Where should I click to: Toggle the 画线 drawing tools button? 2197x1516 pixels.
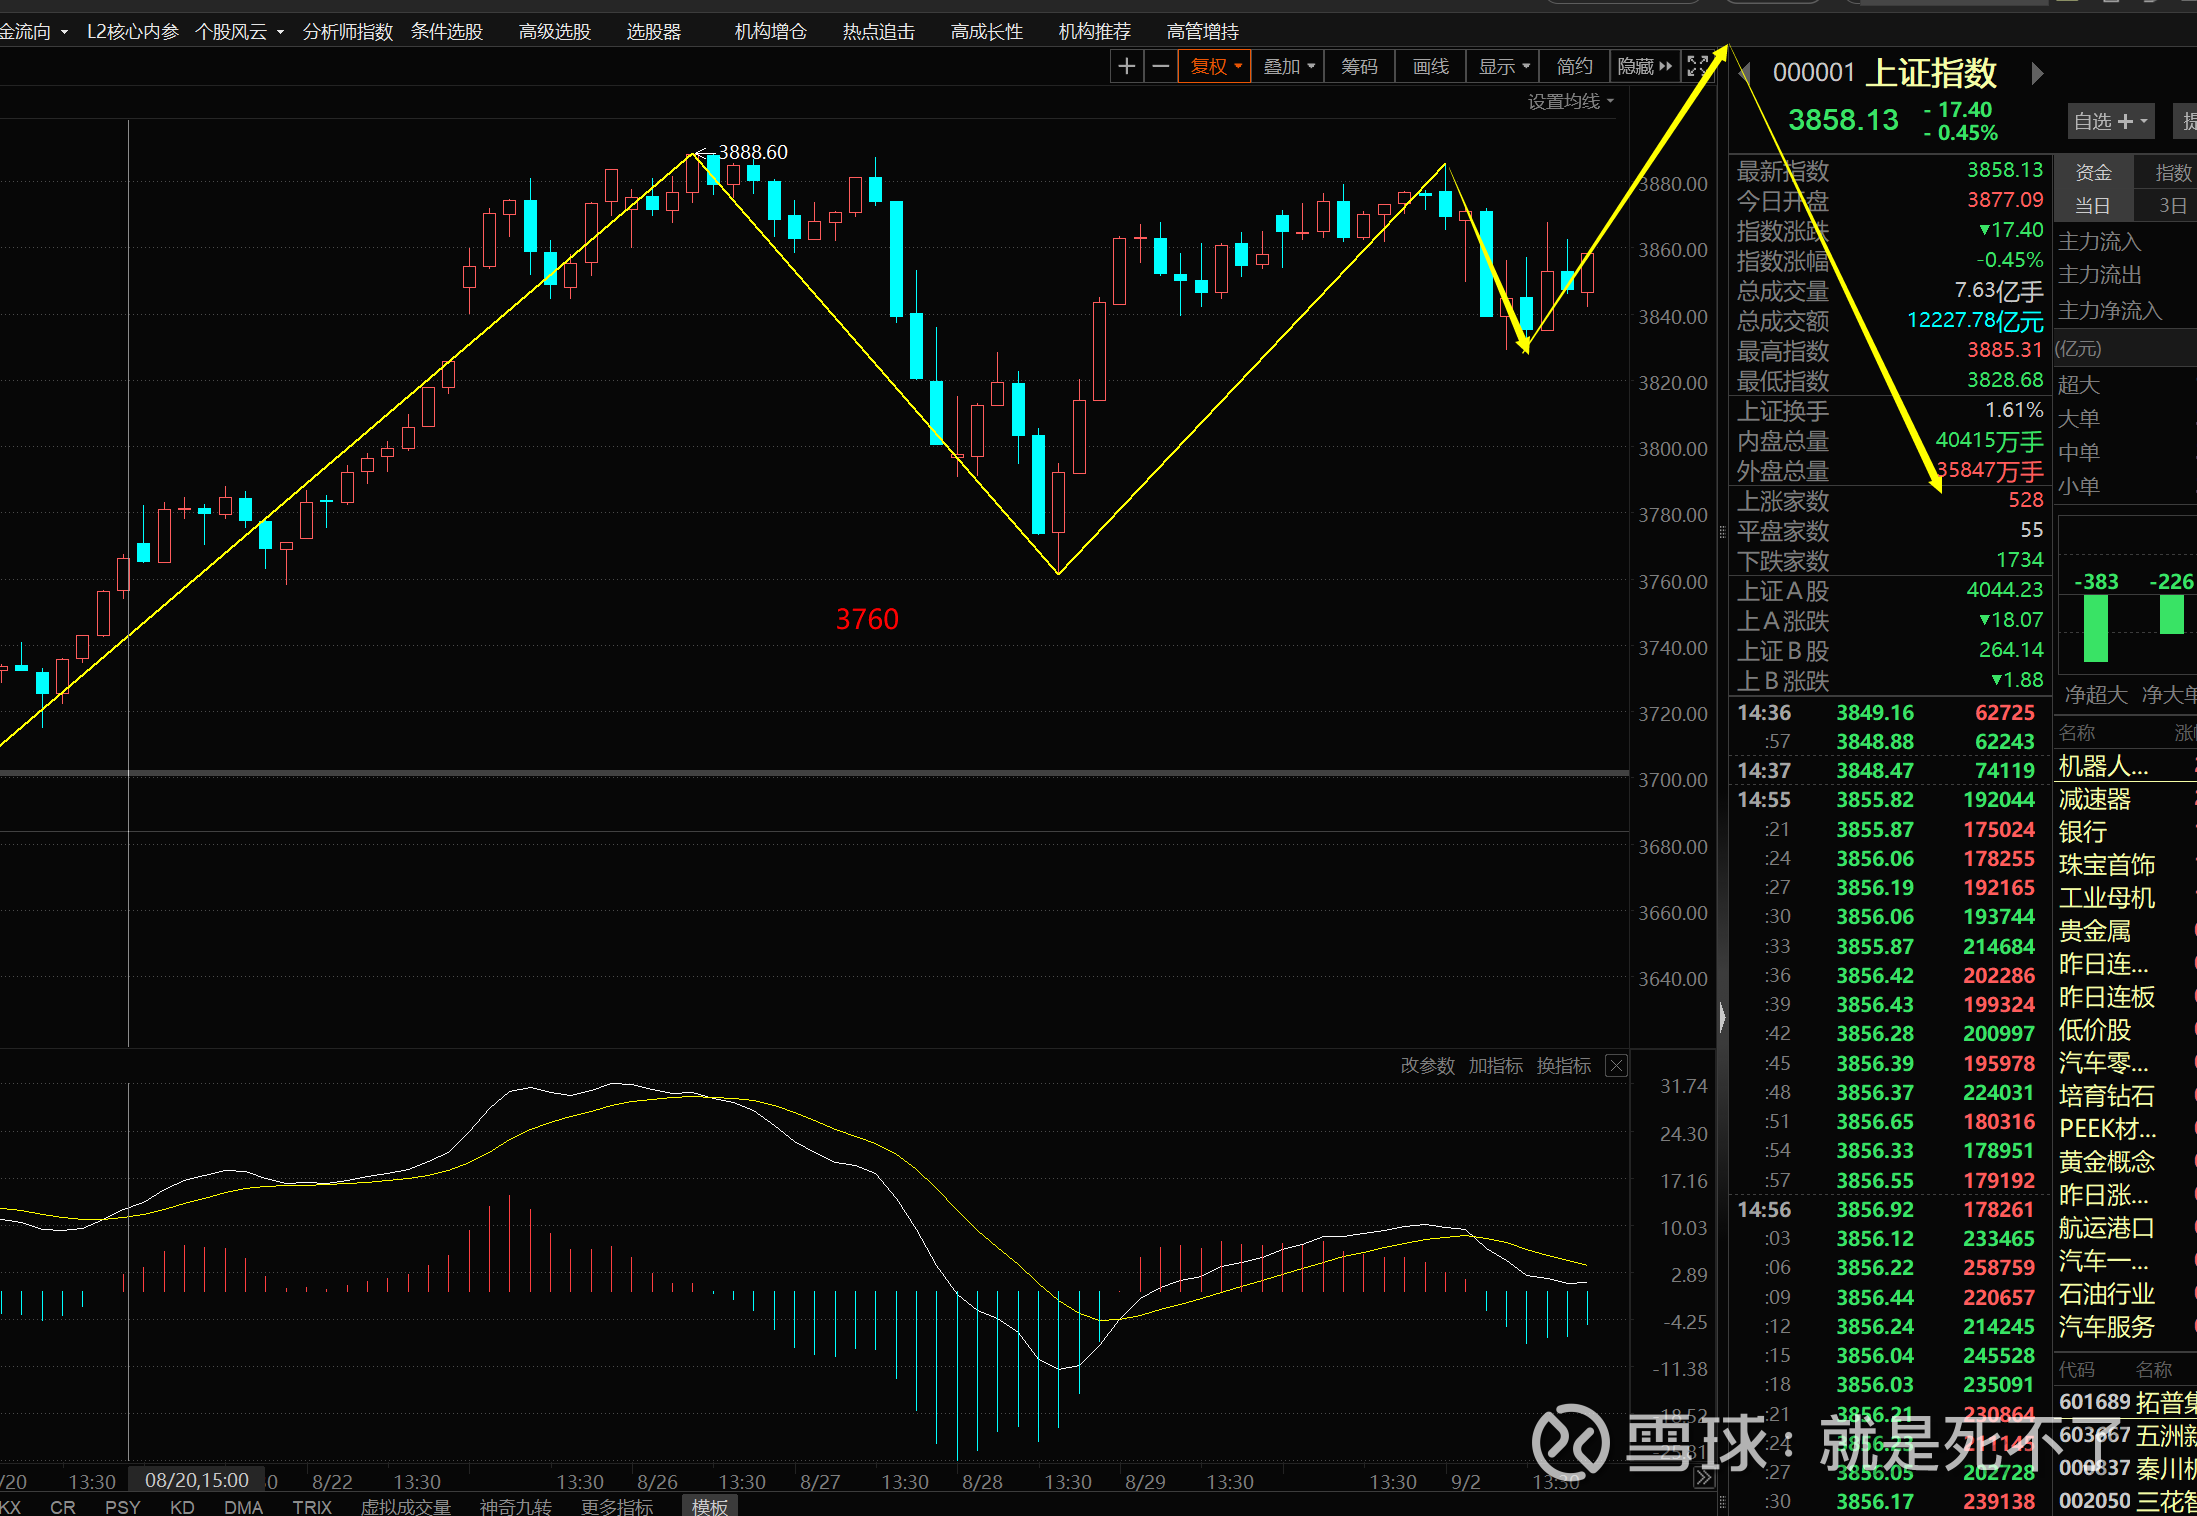tap(1430, 67)
